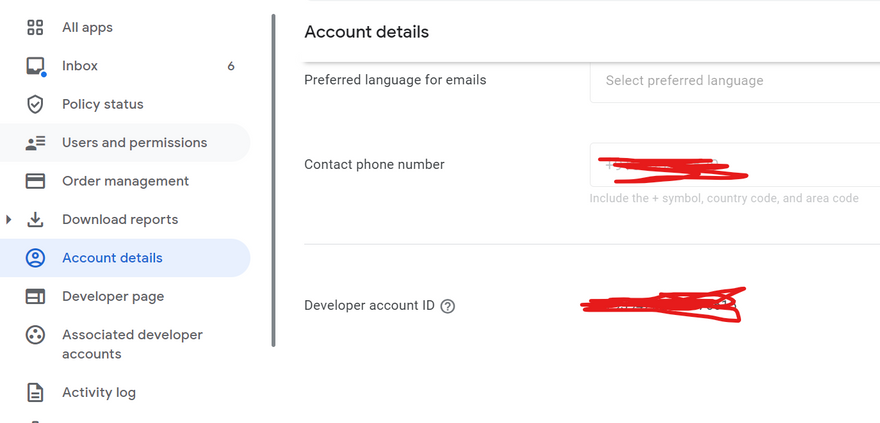Open the Activity log page
This screenshot has height=423, width=880.
[99, 392]
